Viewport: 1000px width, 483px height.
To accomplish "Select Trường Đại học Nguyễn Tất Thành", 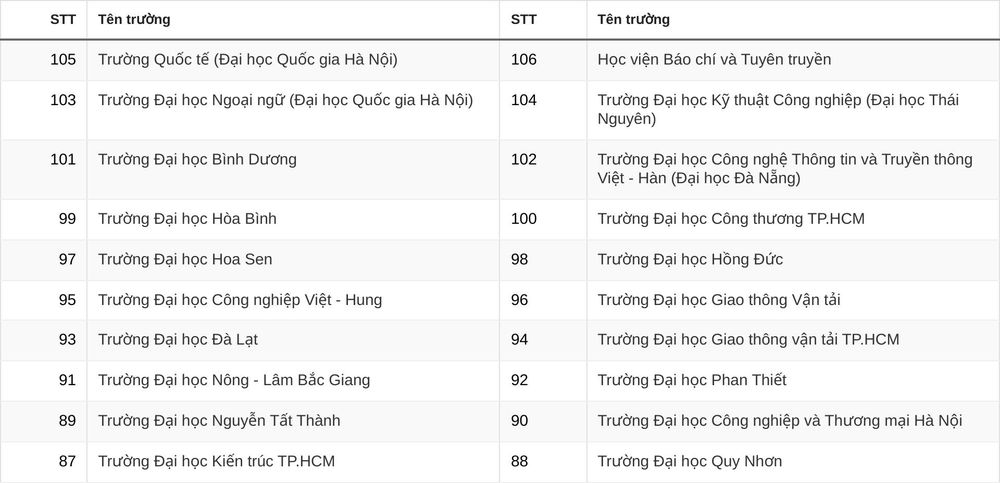I will click(x=219, y=420).
